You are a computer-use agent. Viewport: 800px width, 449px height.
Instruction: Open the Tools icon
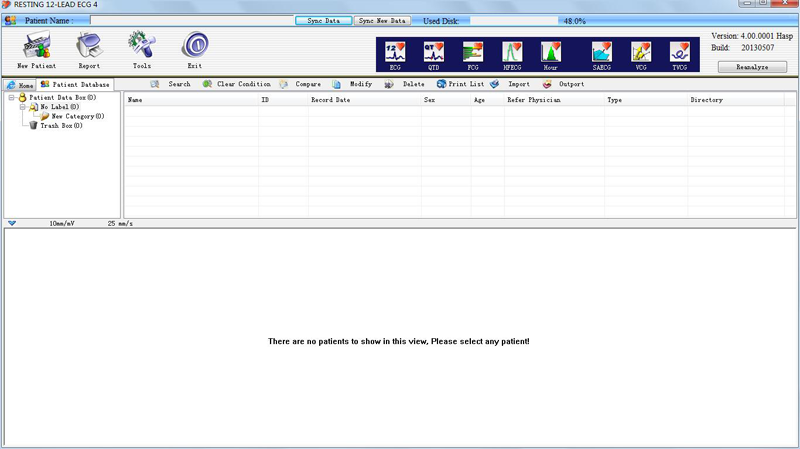(x=142, y=46)
